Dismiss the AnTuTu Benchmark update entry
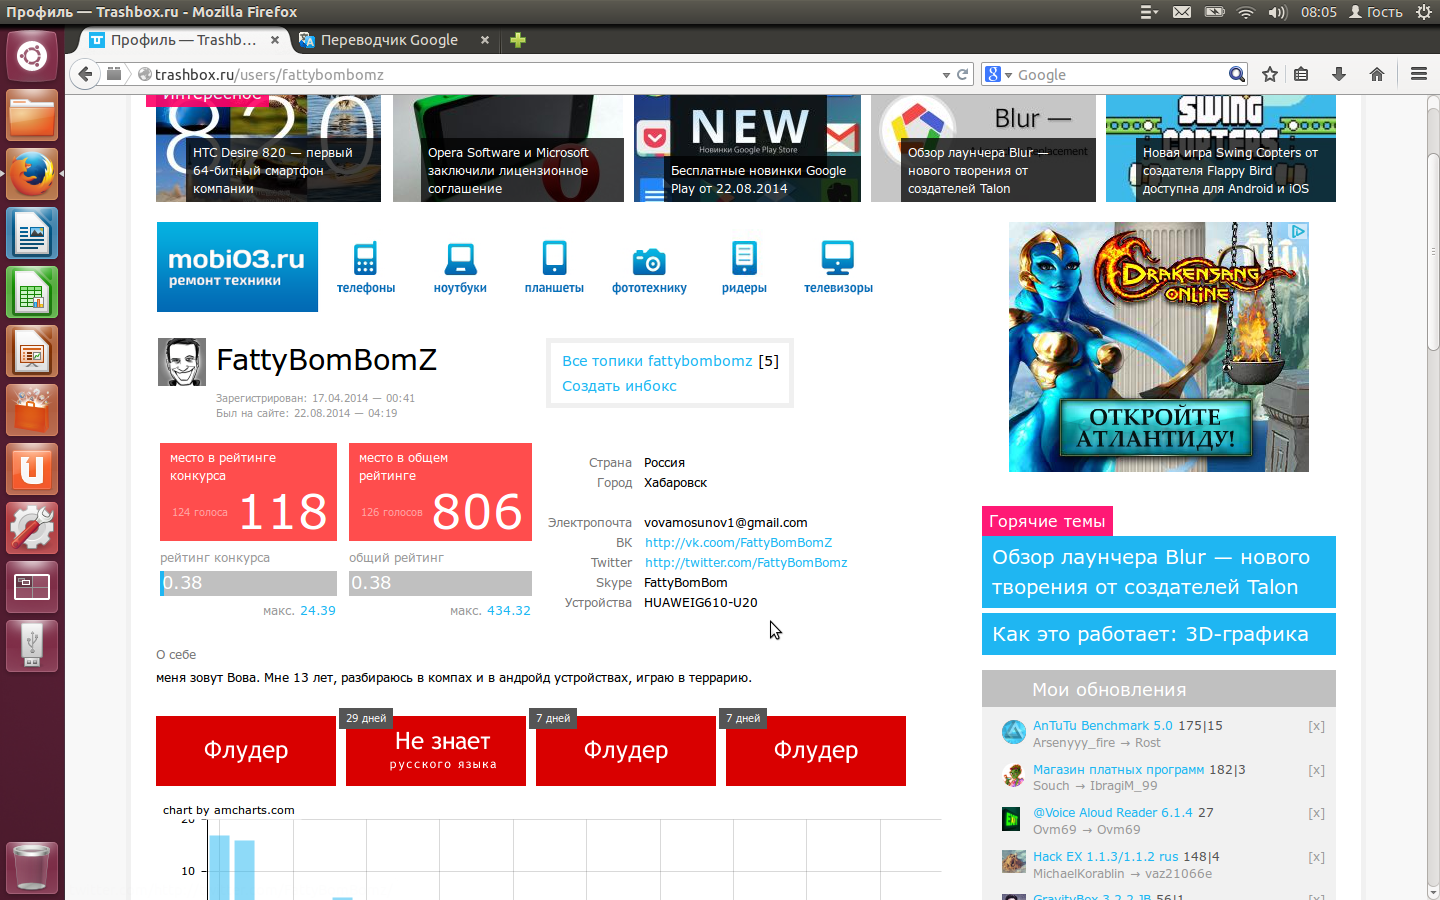This screenshot has width=1440, height=900. tap(1316, 727)
